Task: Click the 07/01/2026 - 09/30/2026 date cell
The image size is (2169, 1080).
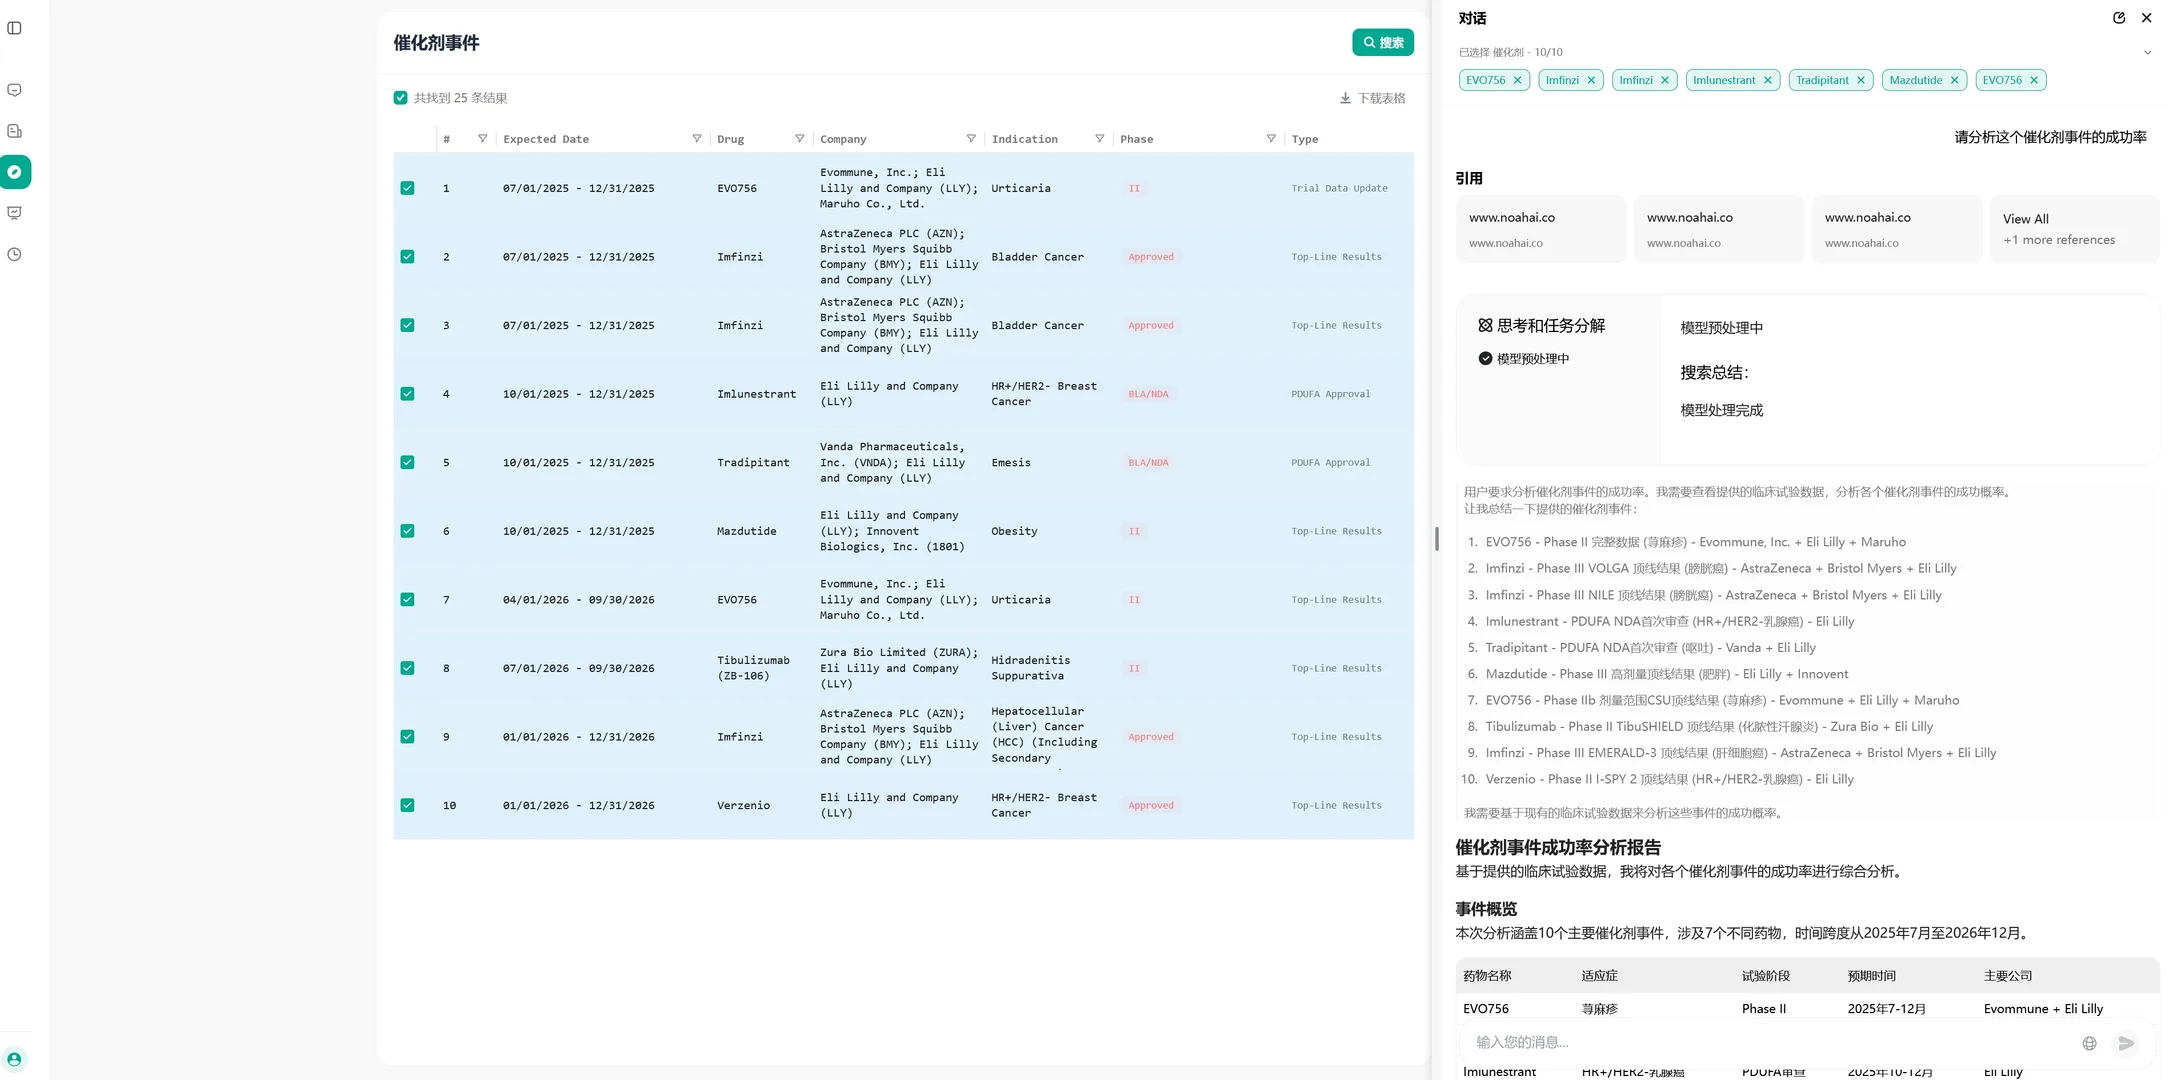Action: (x=579, y=668)
